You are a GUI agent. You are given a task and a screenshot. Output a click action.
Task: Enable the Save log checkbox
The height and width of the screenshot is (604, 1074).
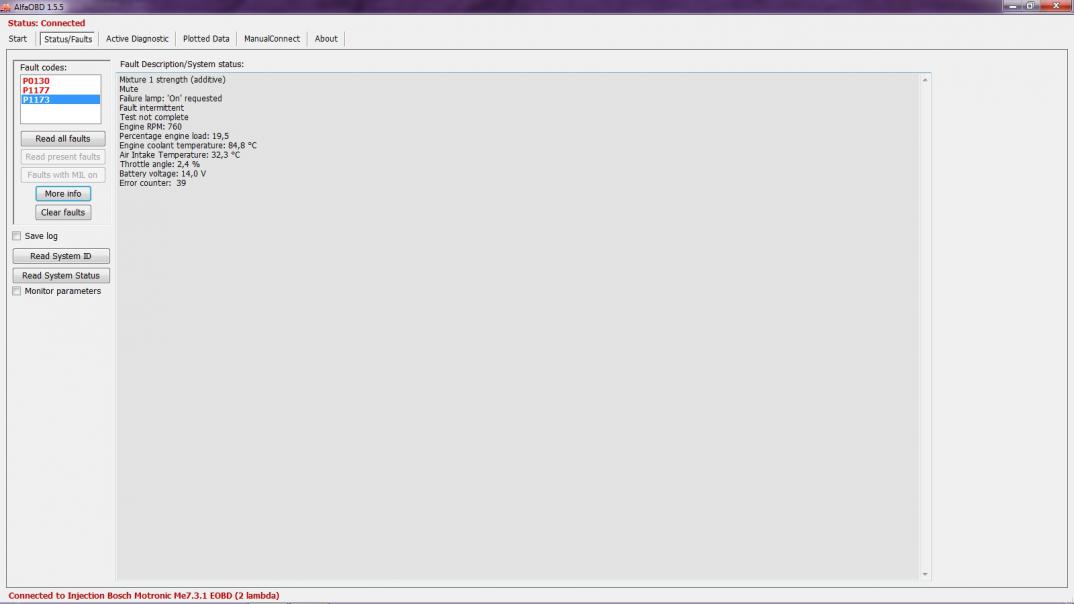pyautogui.click(x=16, y=236)
